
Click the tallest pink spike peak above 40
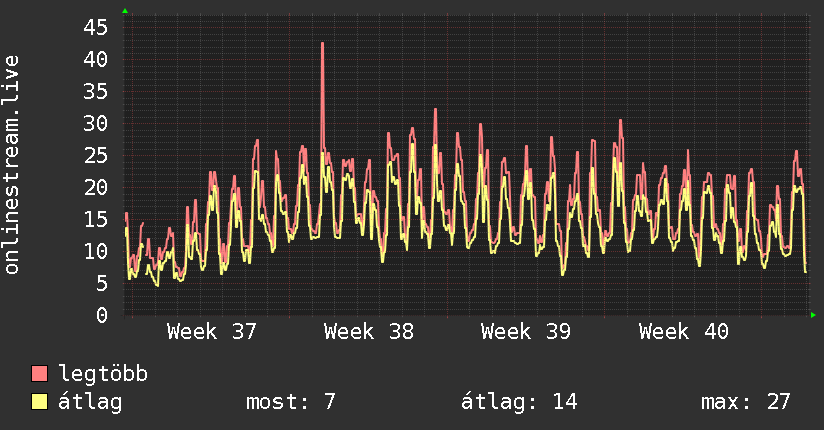(322, 44)
